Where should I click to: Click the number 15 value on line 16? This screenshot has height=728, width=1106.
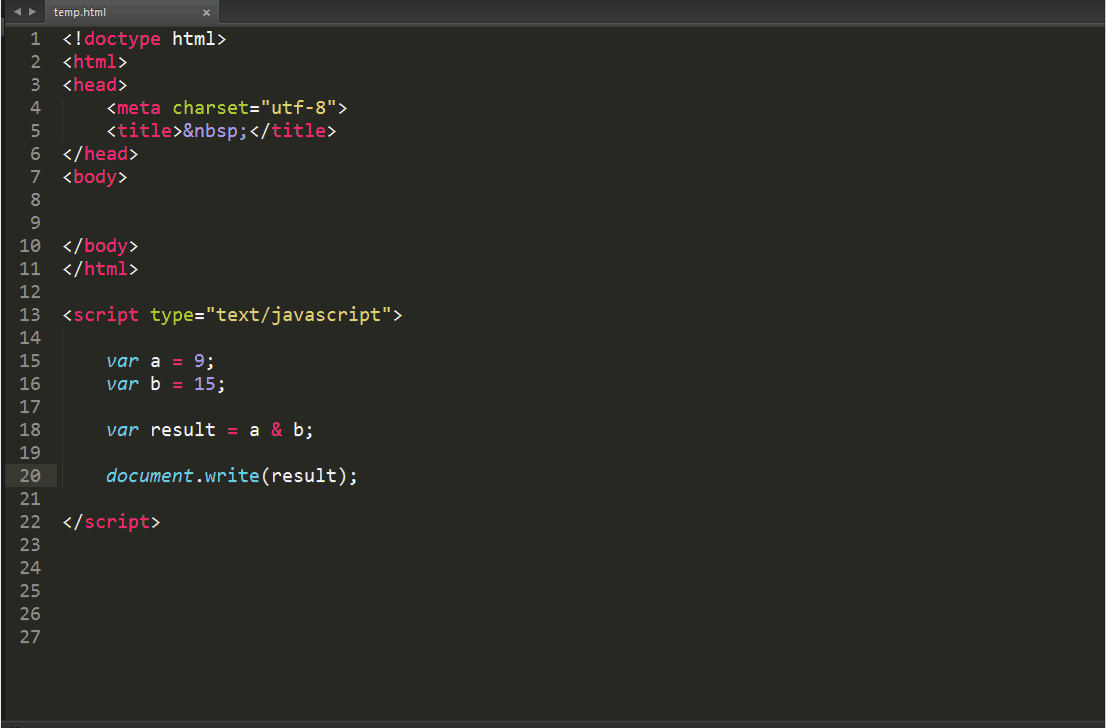click(205, 384)
